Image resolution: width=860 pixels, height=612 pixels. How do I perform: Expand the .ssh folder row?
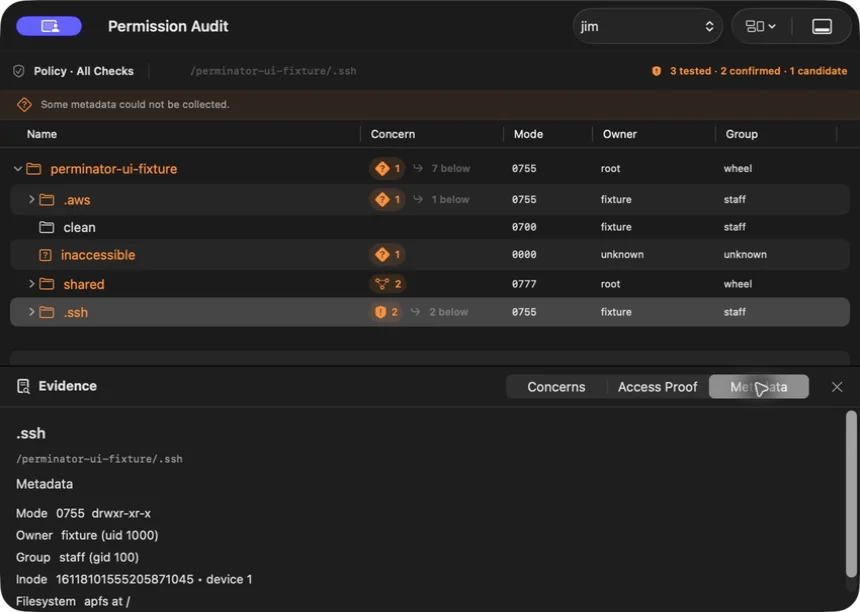31,311
